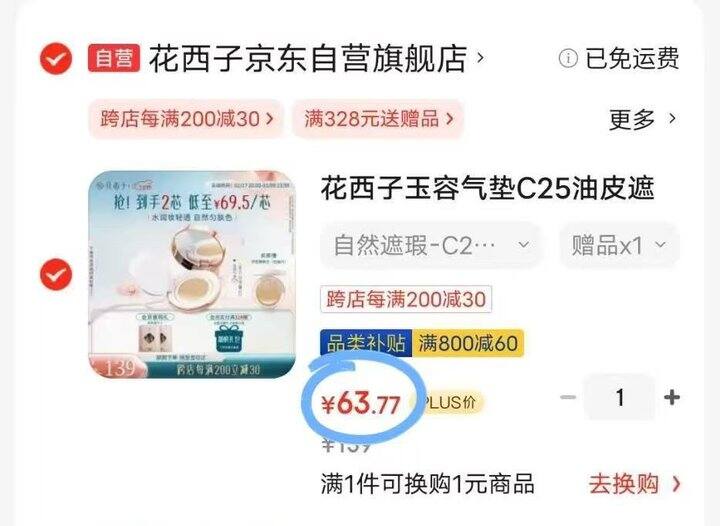This screenshot has height=526, width=720.
Task: Expand the 自然遮瑕-C2 variant dropdown
Action: click(432, 245)
